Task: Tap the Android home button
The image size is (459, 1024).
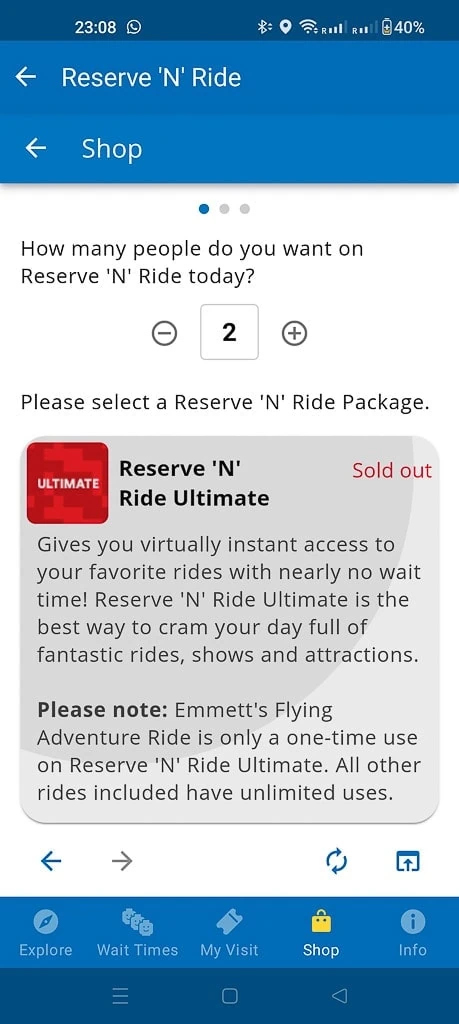Action: coord(229,996)
